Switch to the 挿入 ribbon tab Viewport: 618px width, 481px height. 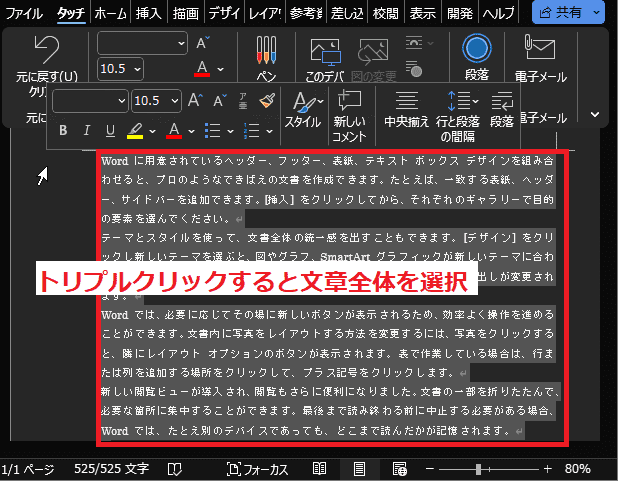coord(149,13)
